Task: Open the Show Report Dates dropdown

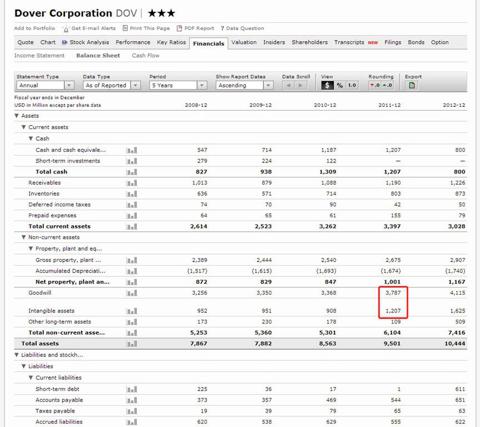Action: click(244, 85)
